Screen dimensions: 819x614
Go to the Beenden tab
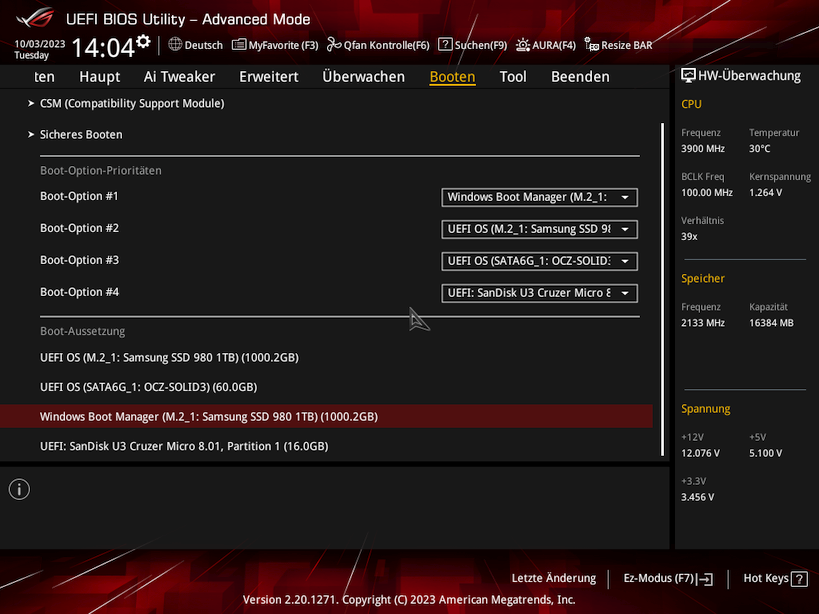[580, 77]
